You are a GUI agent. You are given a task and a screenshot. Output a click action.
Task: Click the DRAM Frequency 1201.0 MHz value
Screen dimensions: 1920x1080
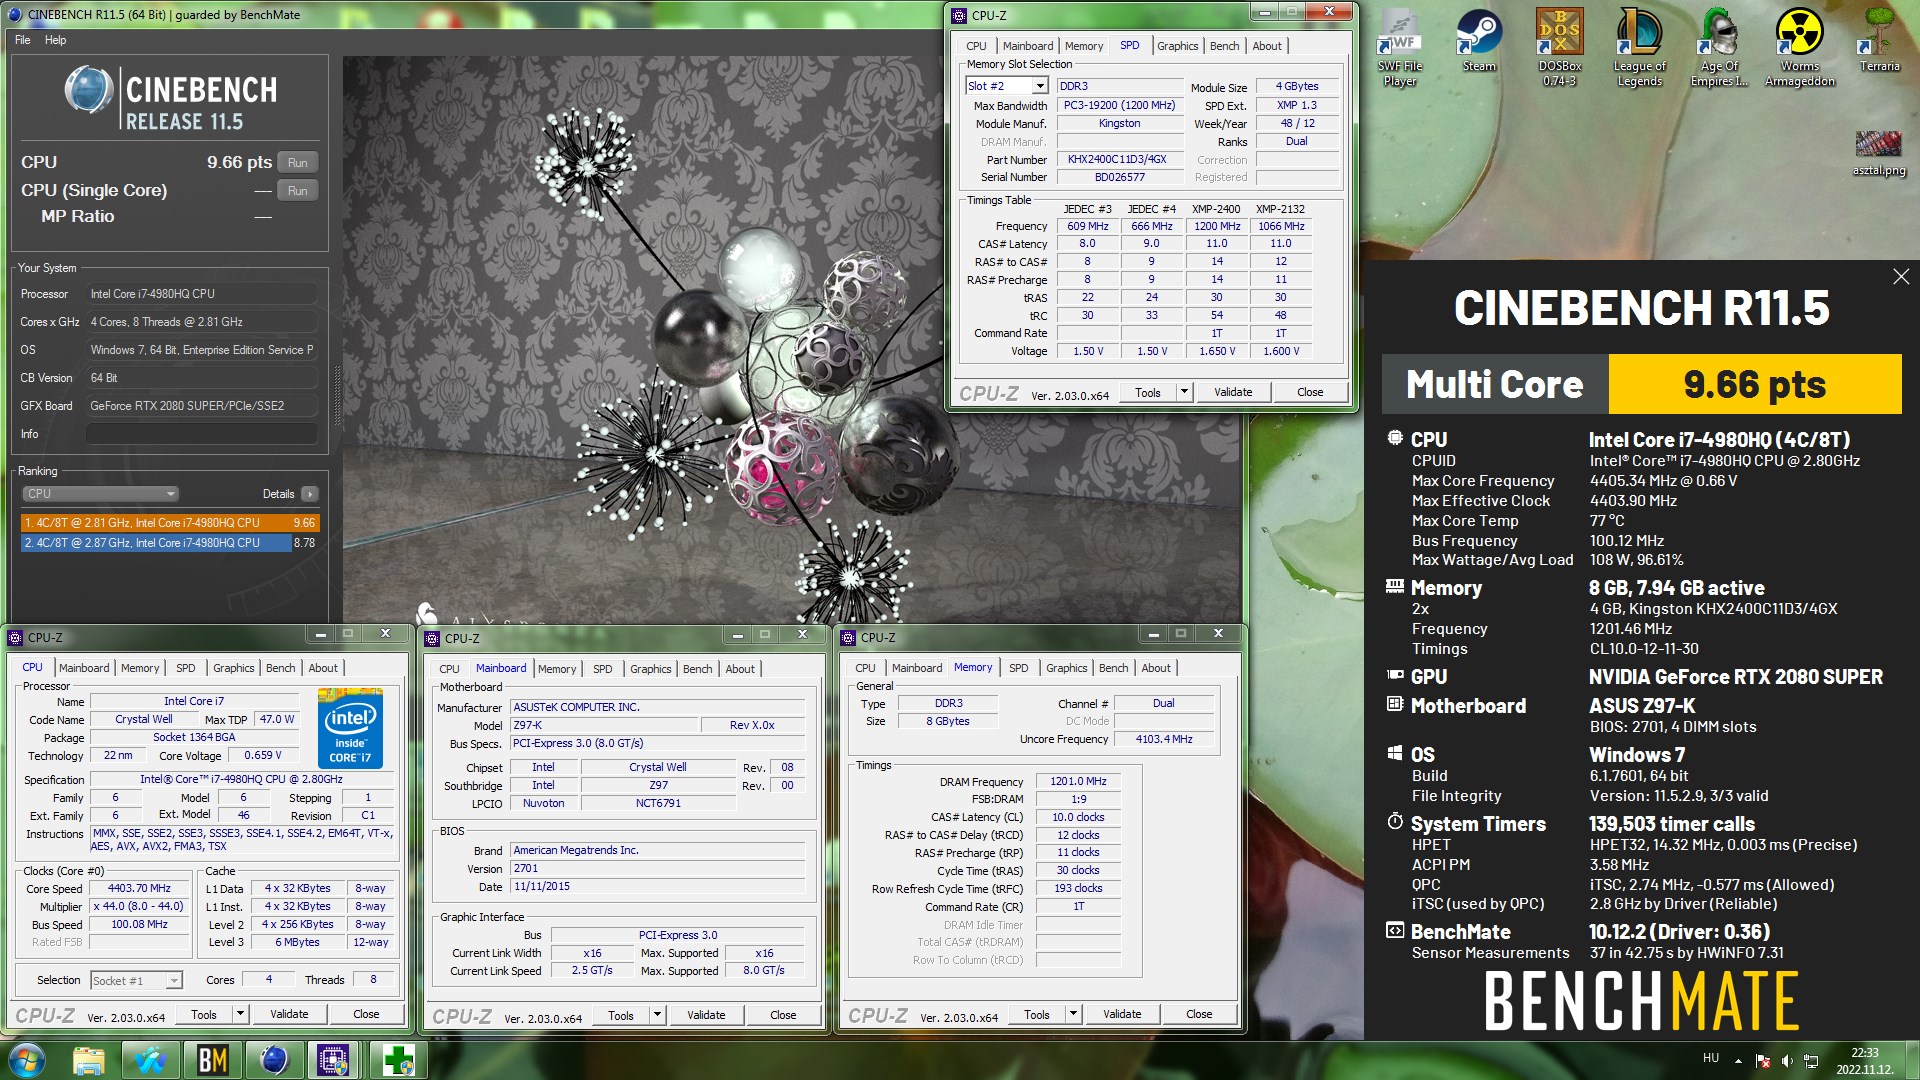point(1078,781)
